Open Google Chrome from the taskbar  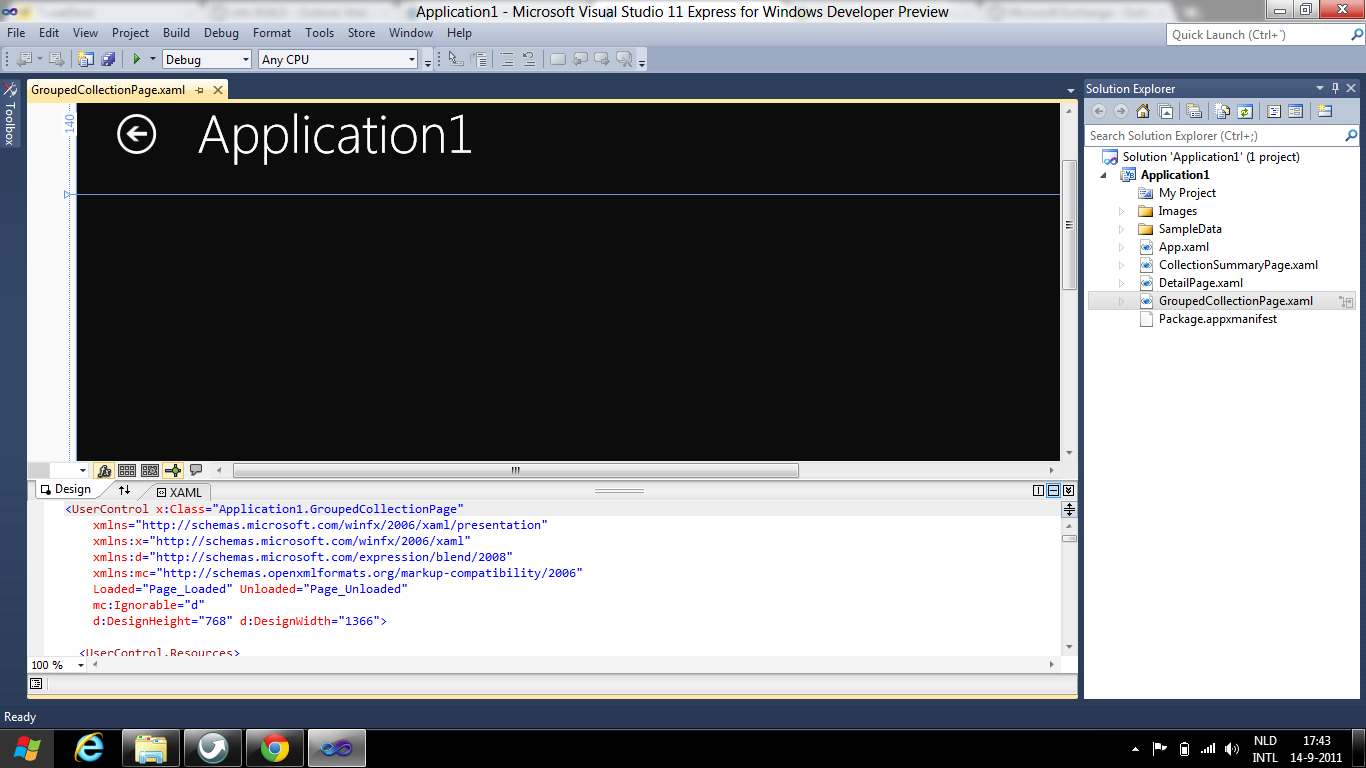[275, 748]
